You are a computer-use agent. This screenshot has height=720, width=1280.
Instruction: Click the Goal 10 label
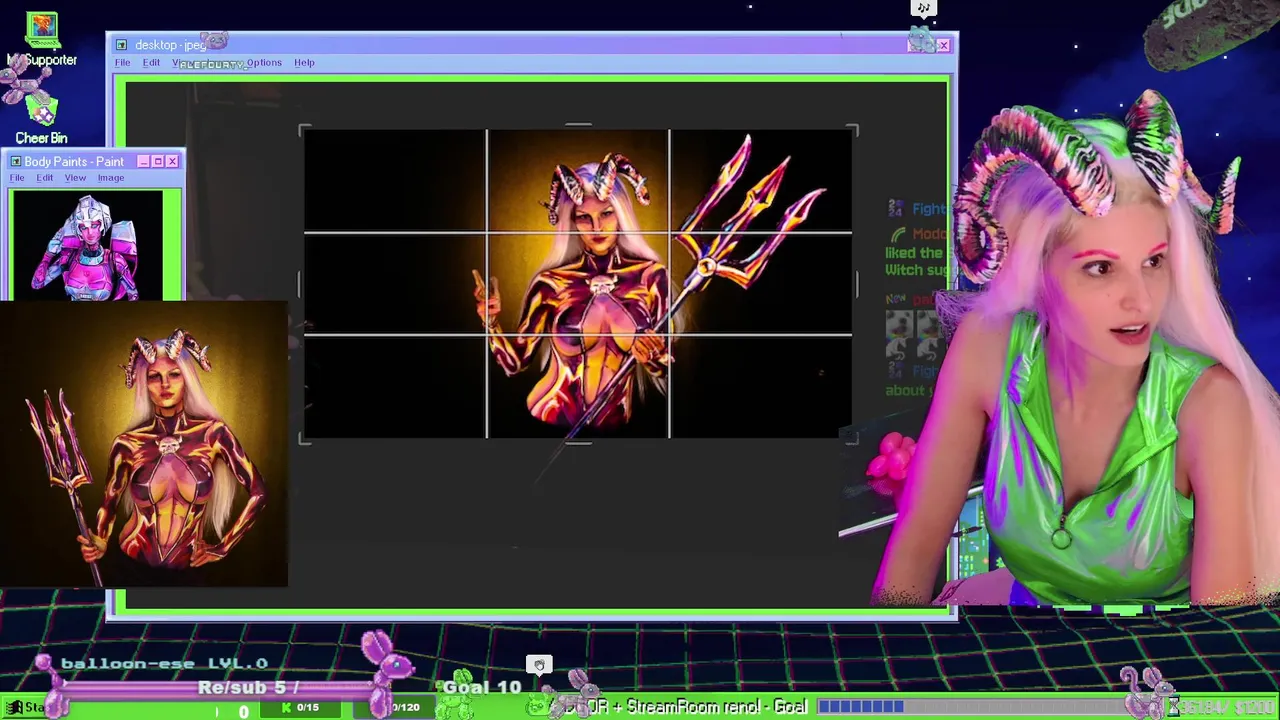482,687
